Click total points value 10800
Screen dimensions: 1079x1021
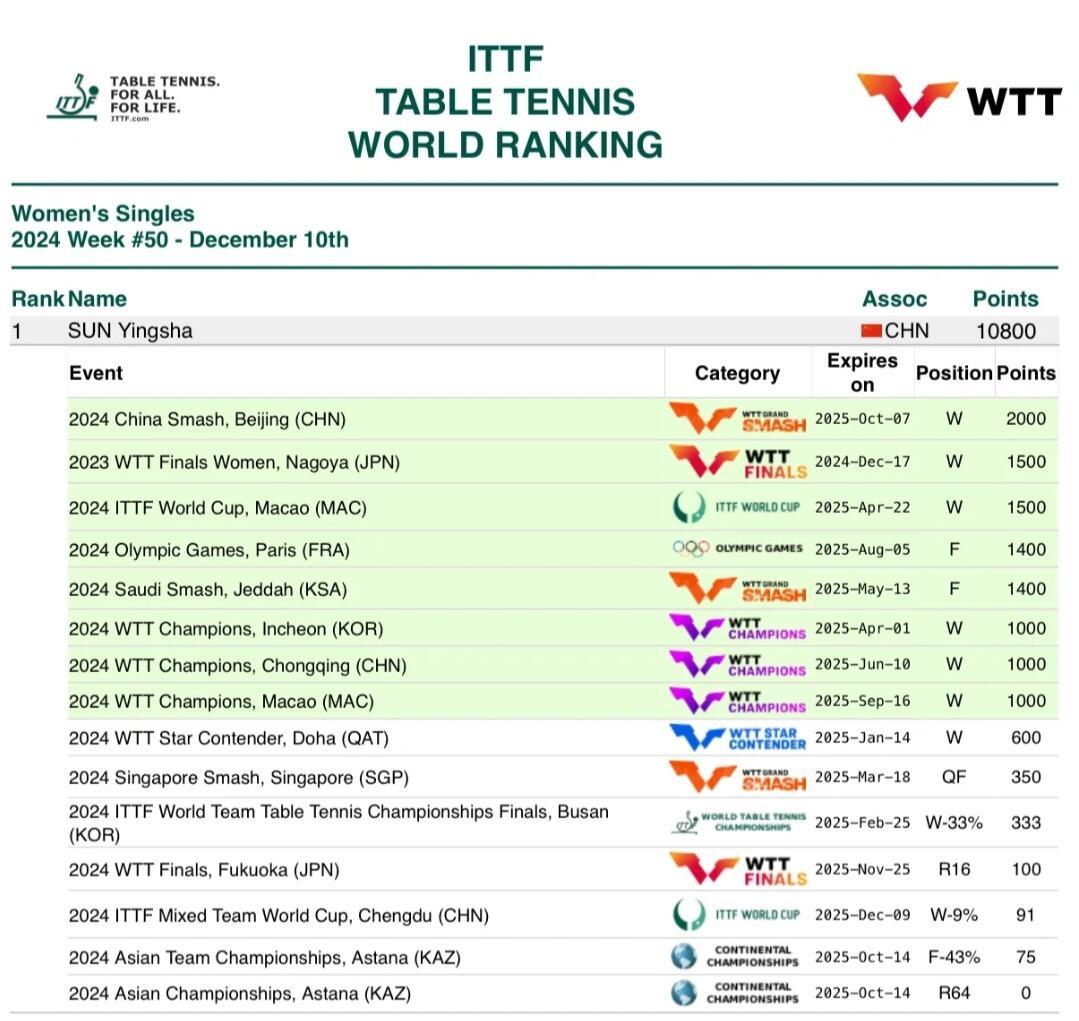tap(1005, 332)
